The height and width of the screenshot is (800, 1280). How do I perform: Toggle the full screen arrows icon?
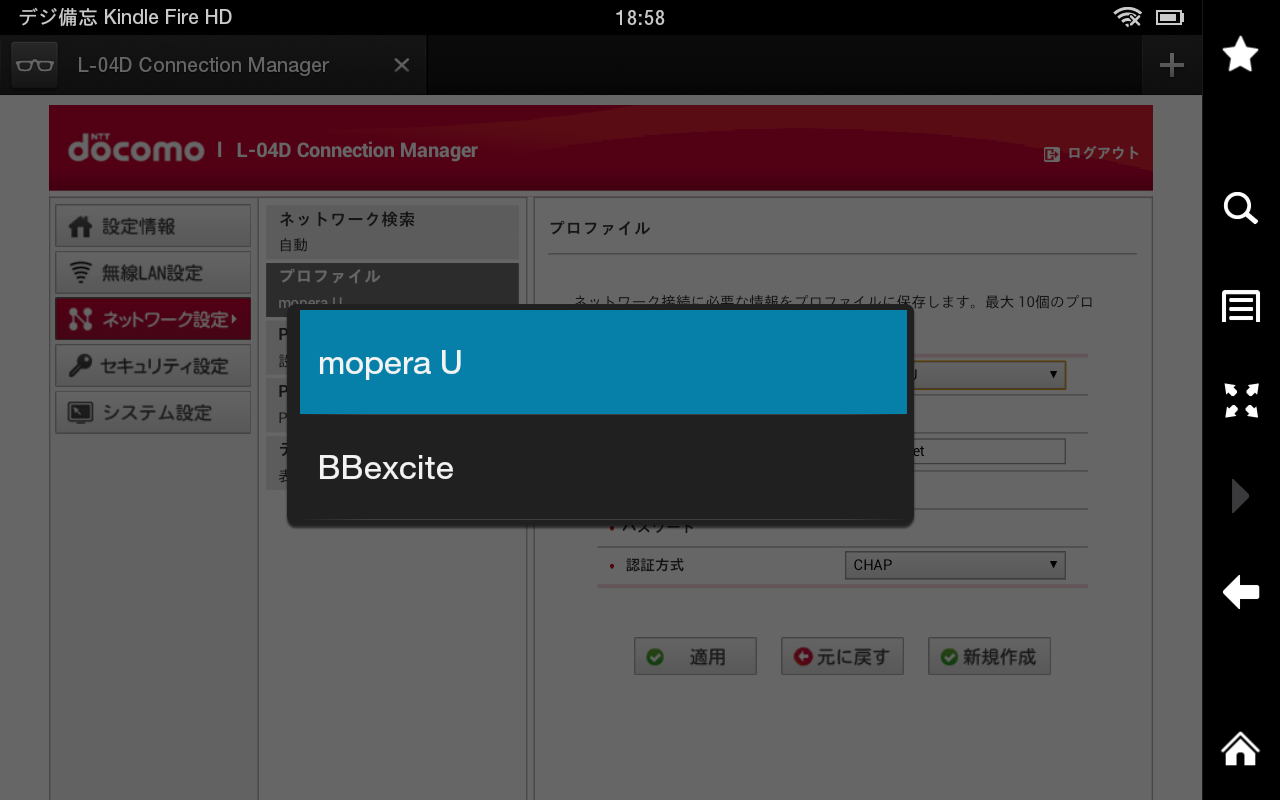(1241, 400)
